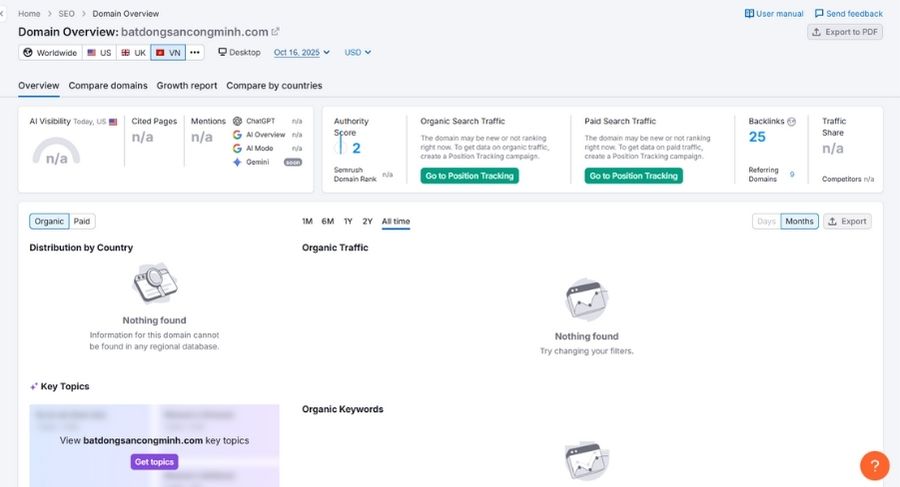Select the VN database

[168, 52]
